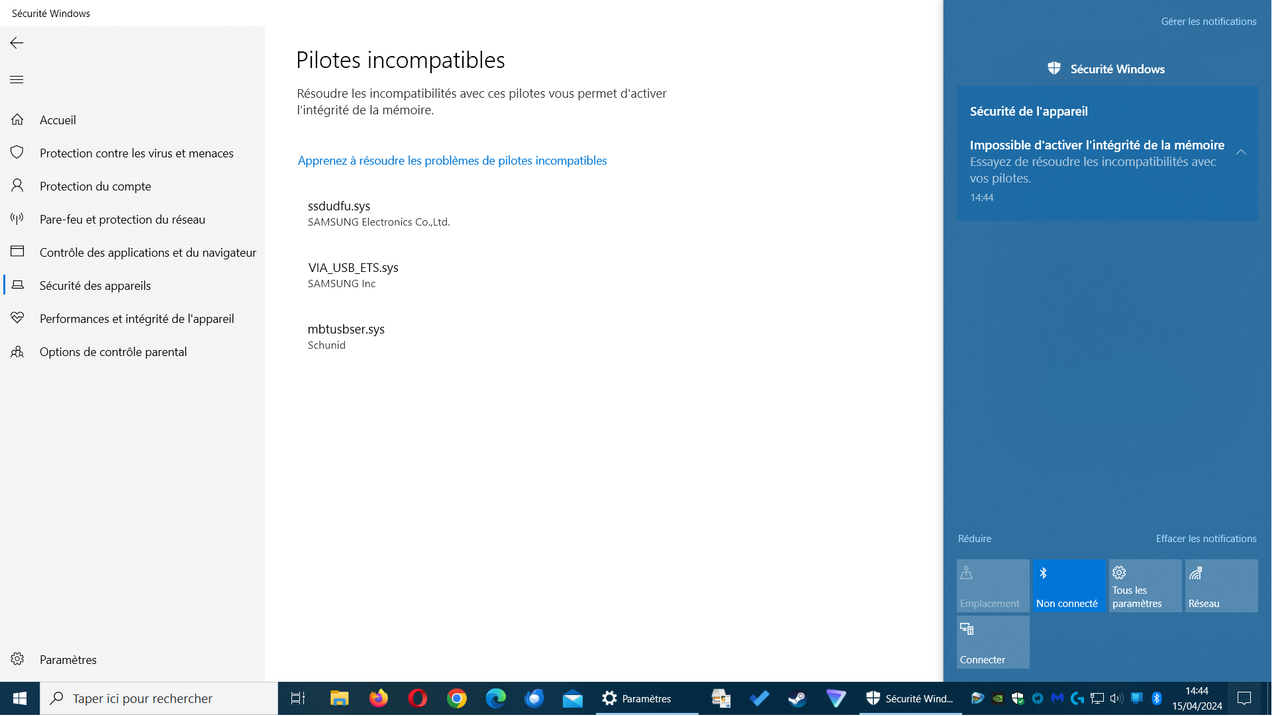The image size is (1280, 716).
Task: Toggle the Emplacement quick action tile
Action: [993, 586]
